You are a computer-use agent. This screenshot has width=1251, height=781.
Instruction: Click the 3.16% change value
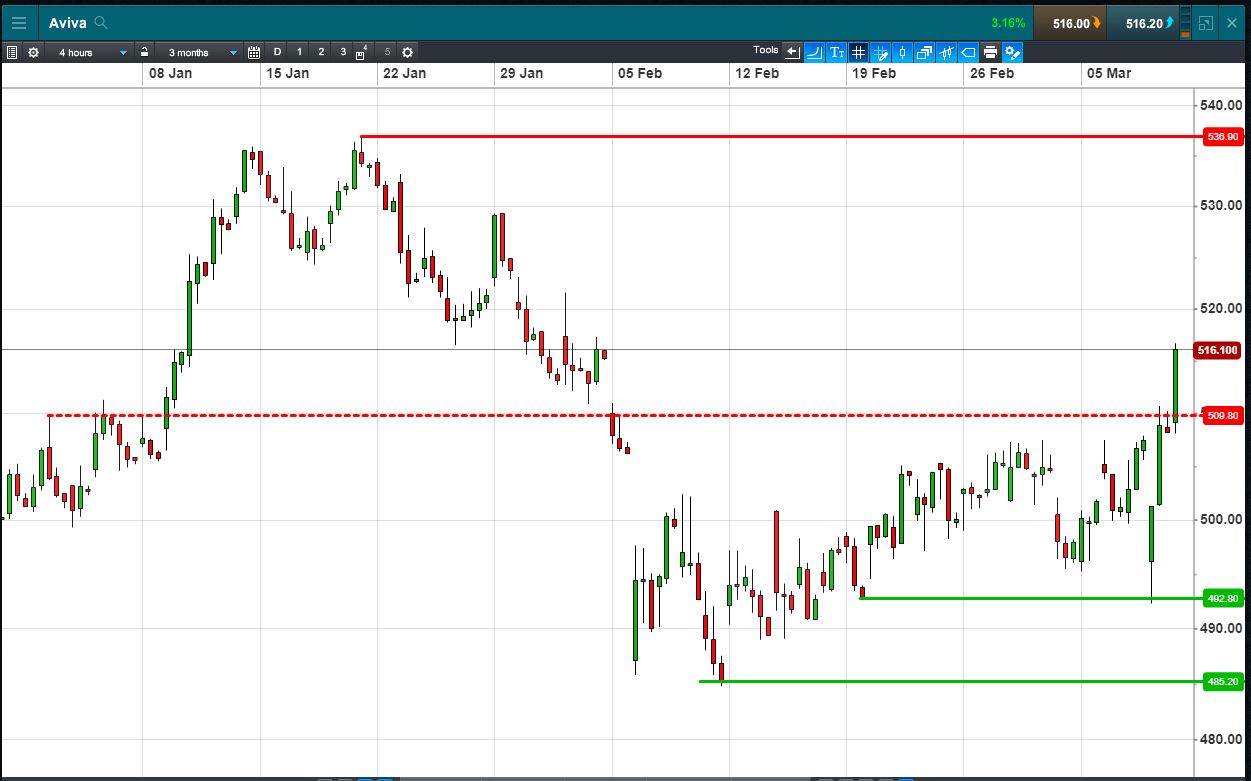(1008, 23)
